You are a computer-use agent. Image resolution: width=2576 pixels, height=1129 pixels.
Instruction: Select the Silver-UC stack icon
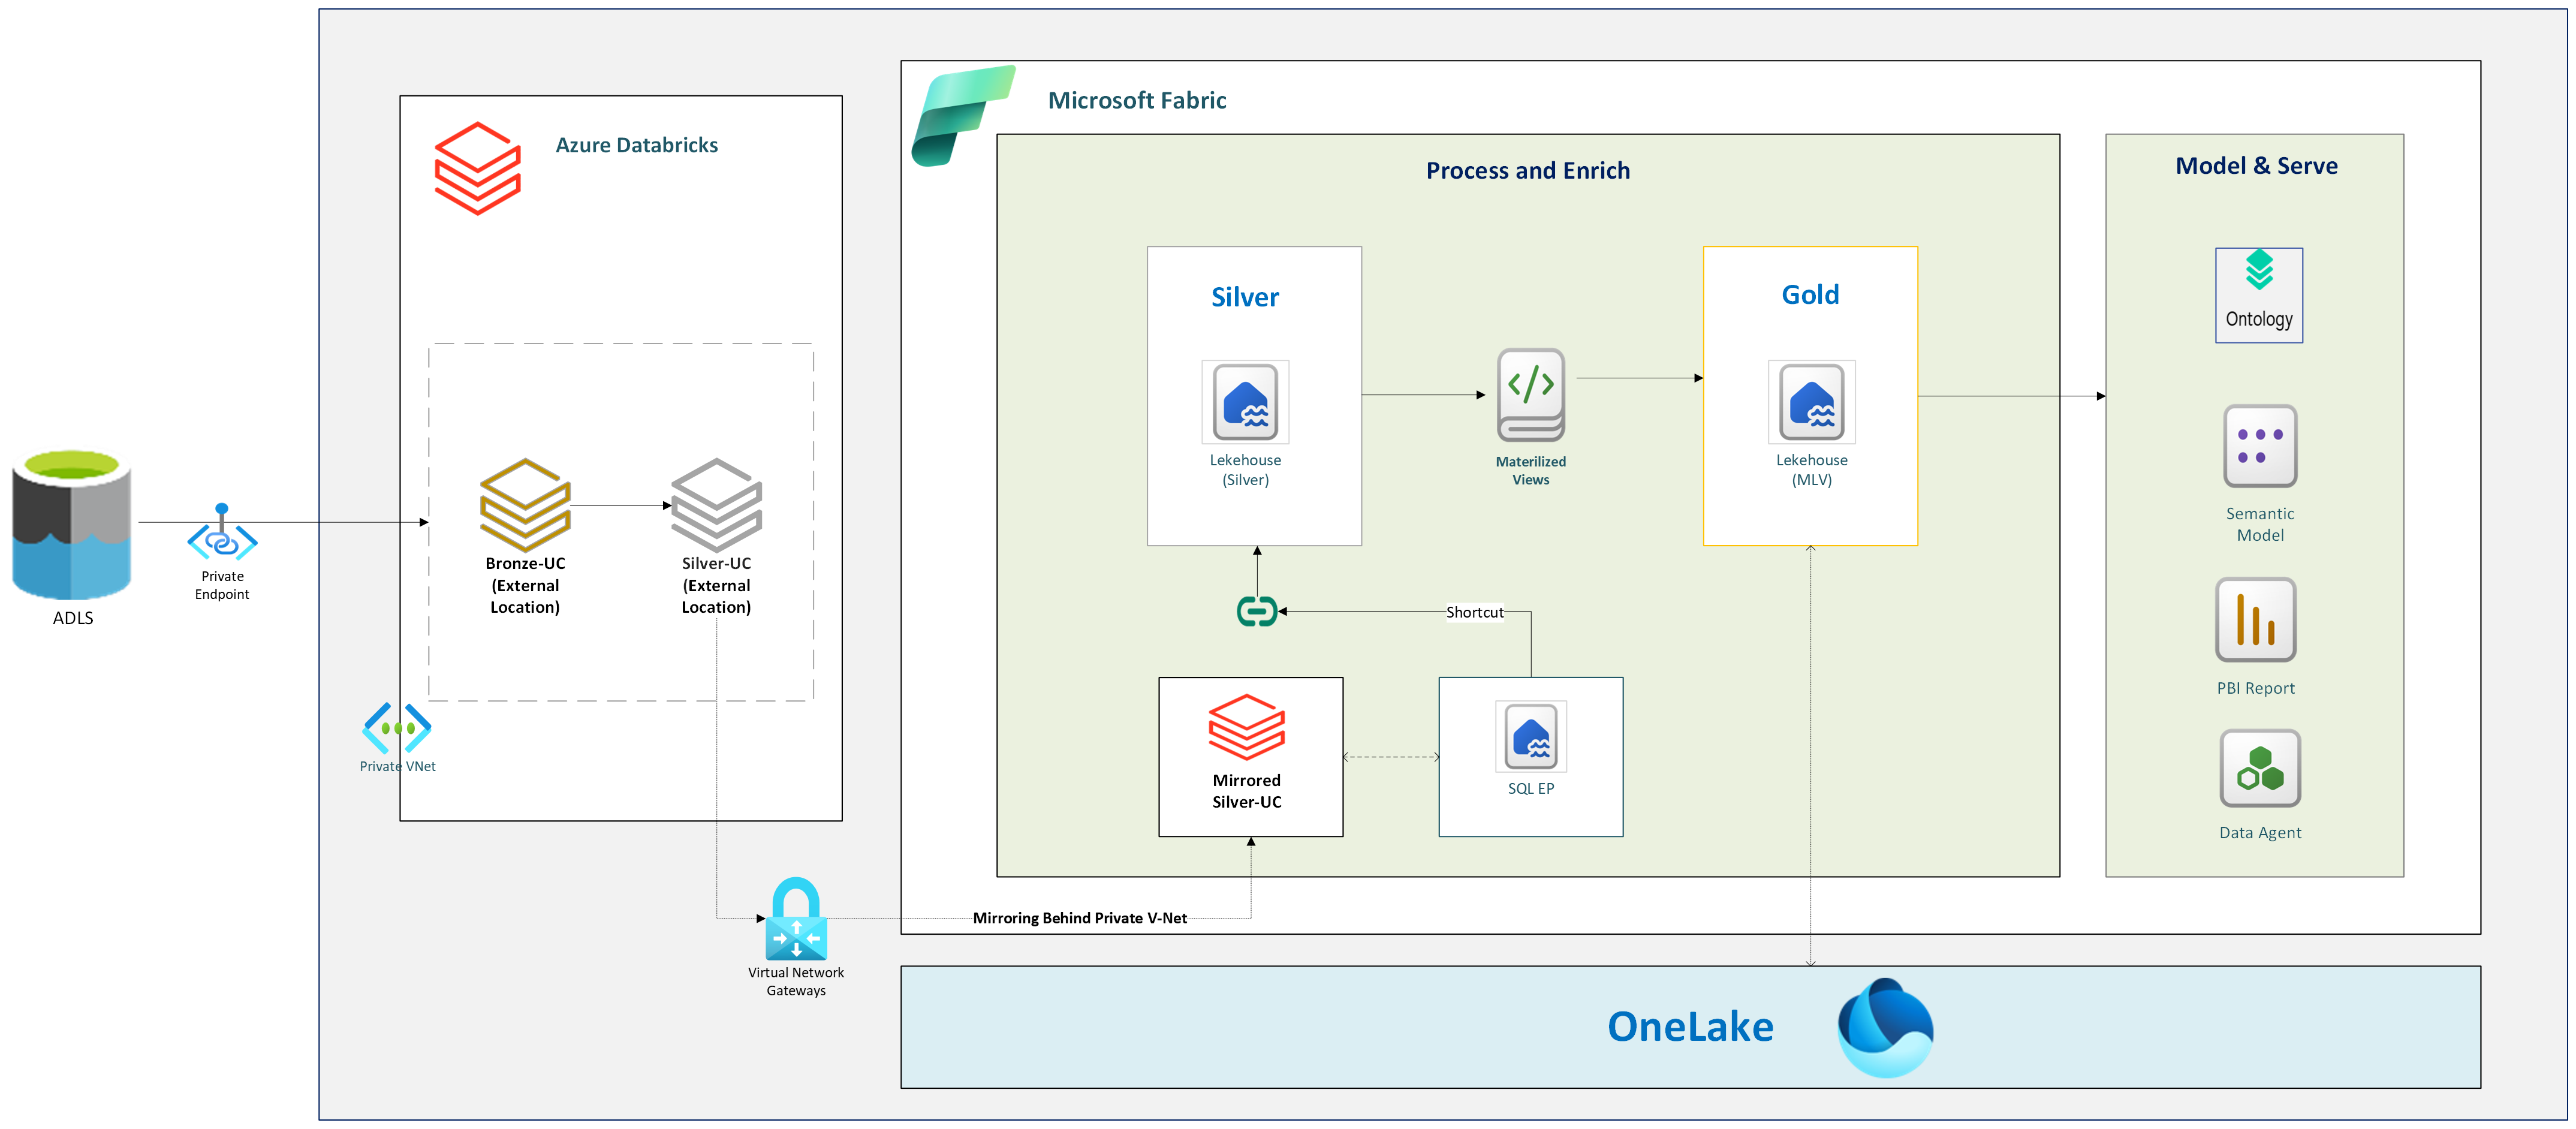(716, 504)
